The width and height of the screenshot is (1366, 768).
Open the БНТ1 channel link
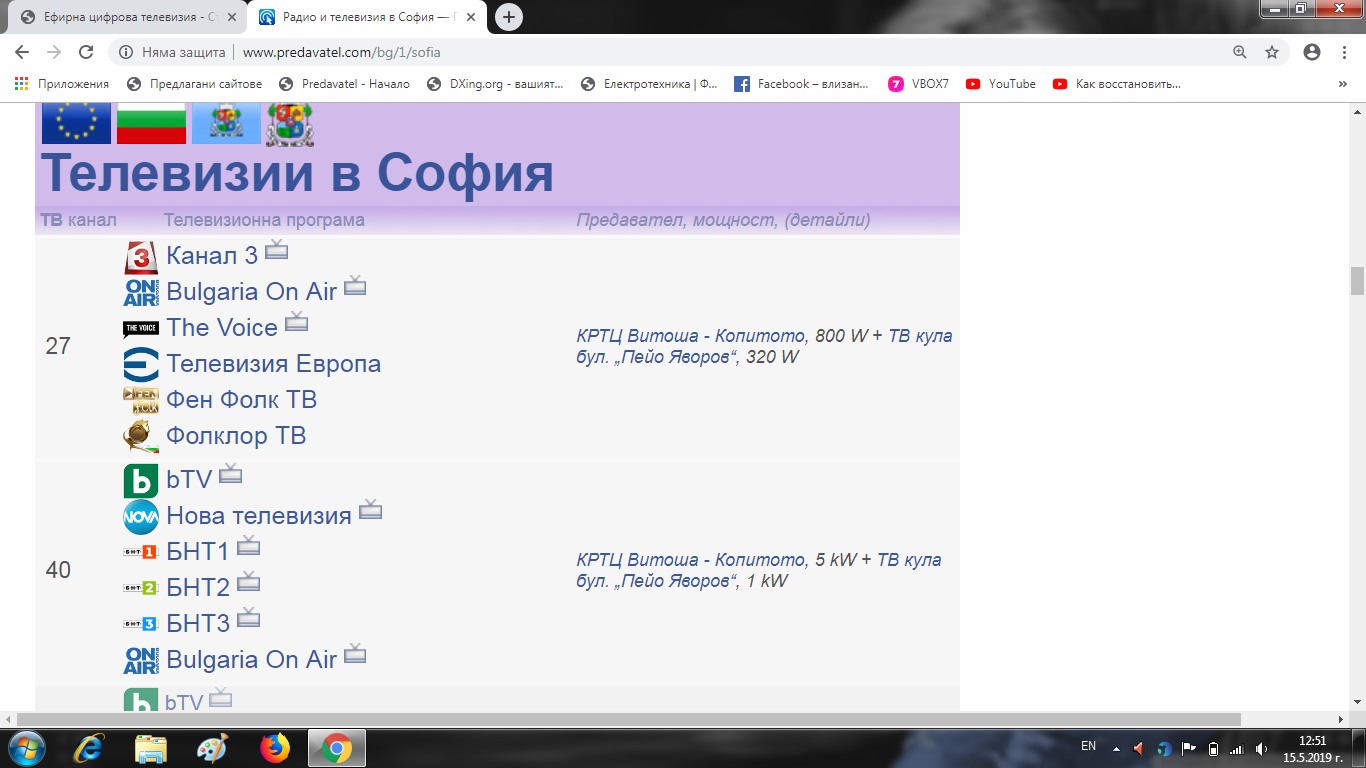click(197, 551)
